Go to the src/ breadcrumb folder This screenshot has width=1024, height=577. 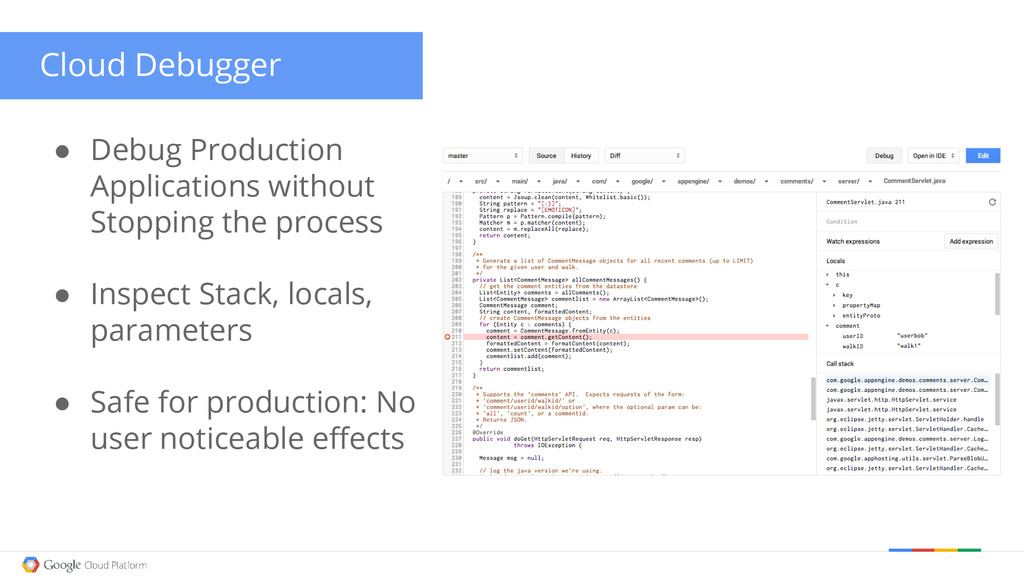coord(481,181)
